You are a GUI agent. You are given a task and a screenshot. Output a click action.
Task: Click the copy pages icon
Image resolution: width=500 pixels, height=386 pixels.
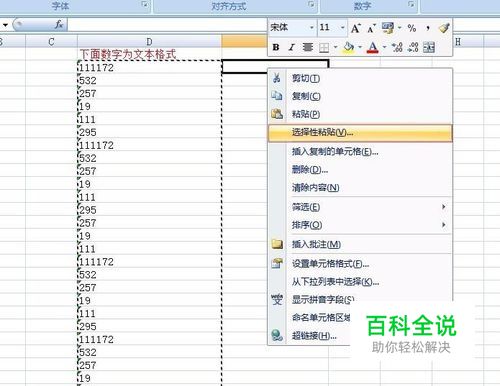click(x=277, y=96)
